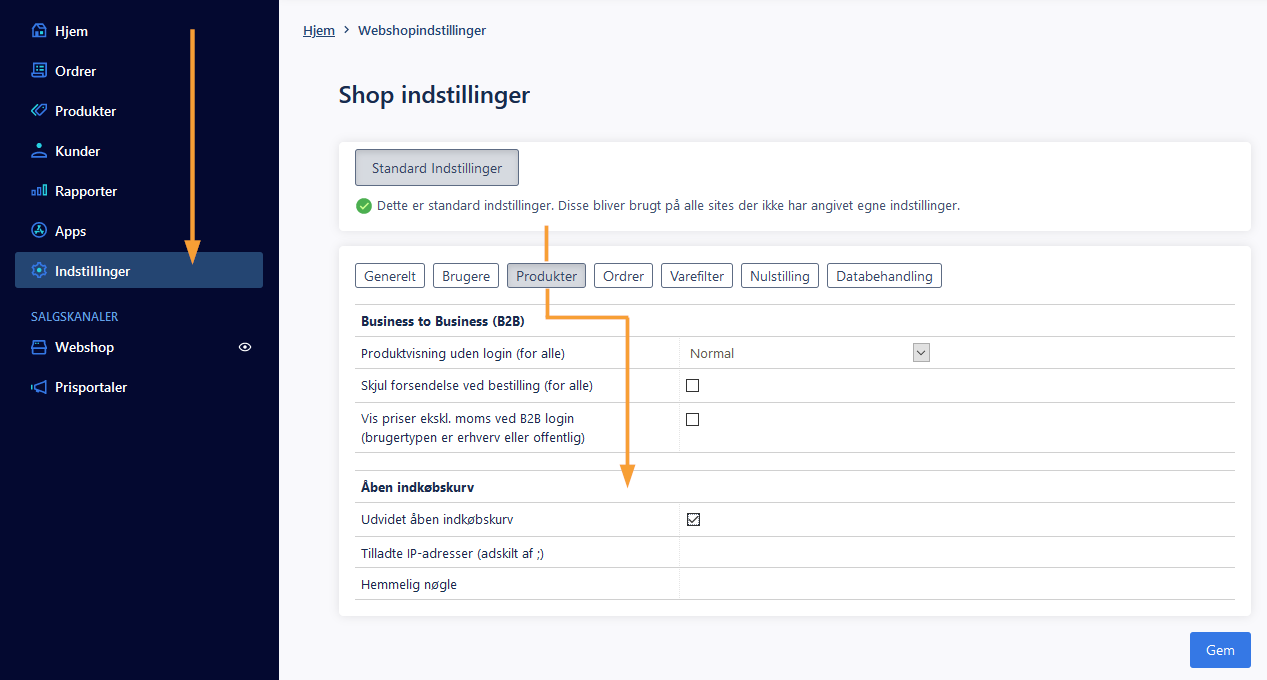
Task: Click the blue Gem save button
Action: (1220, 650)
